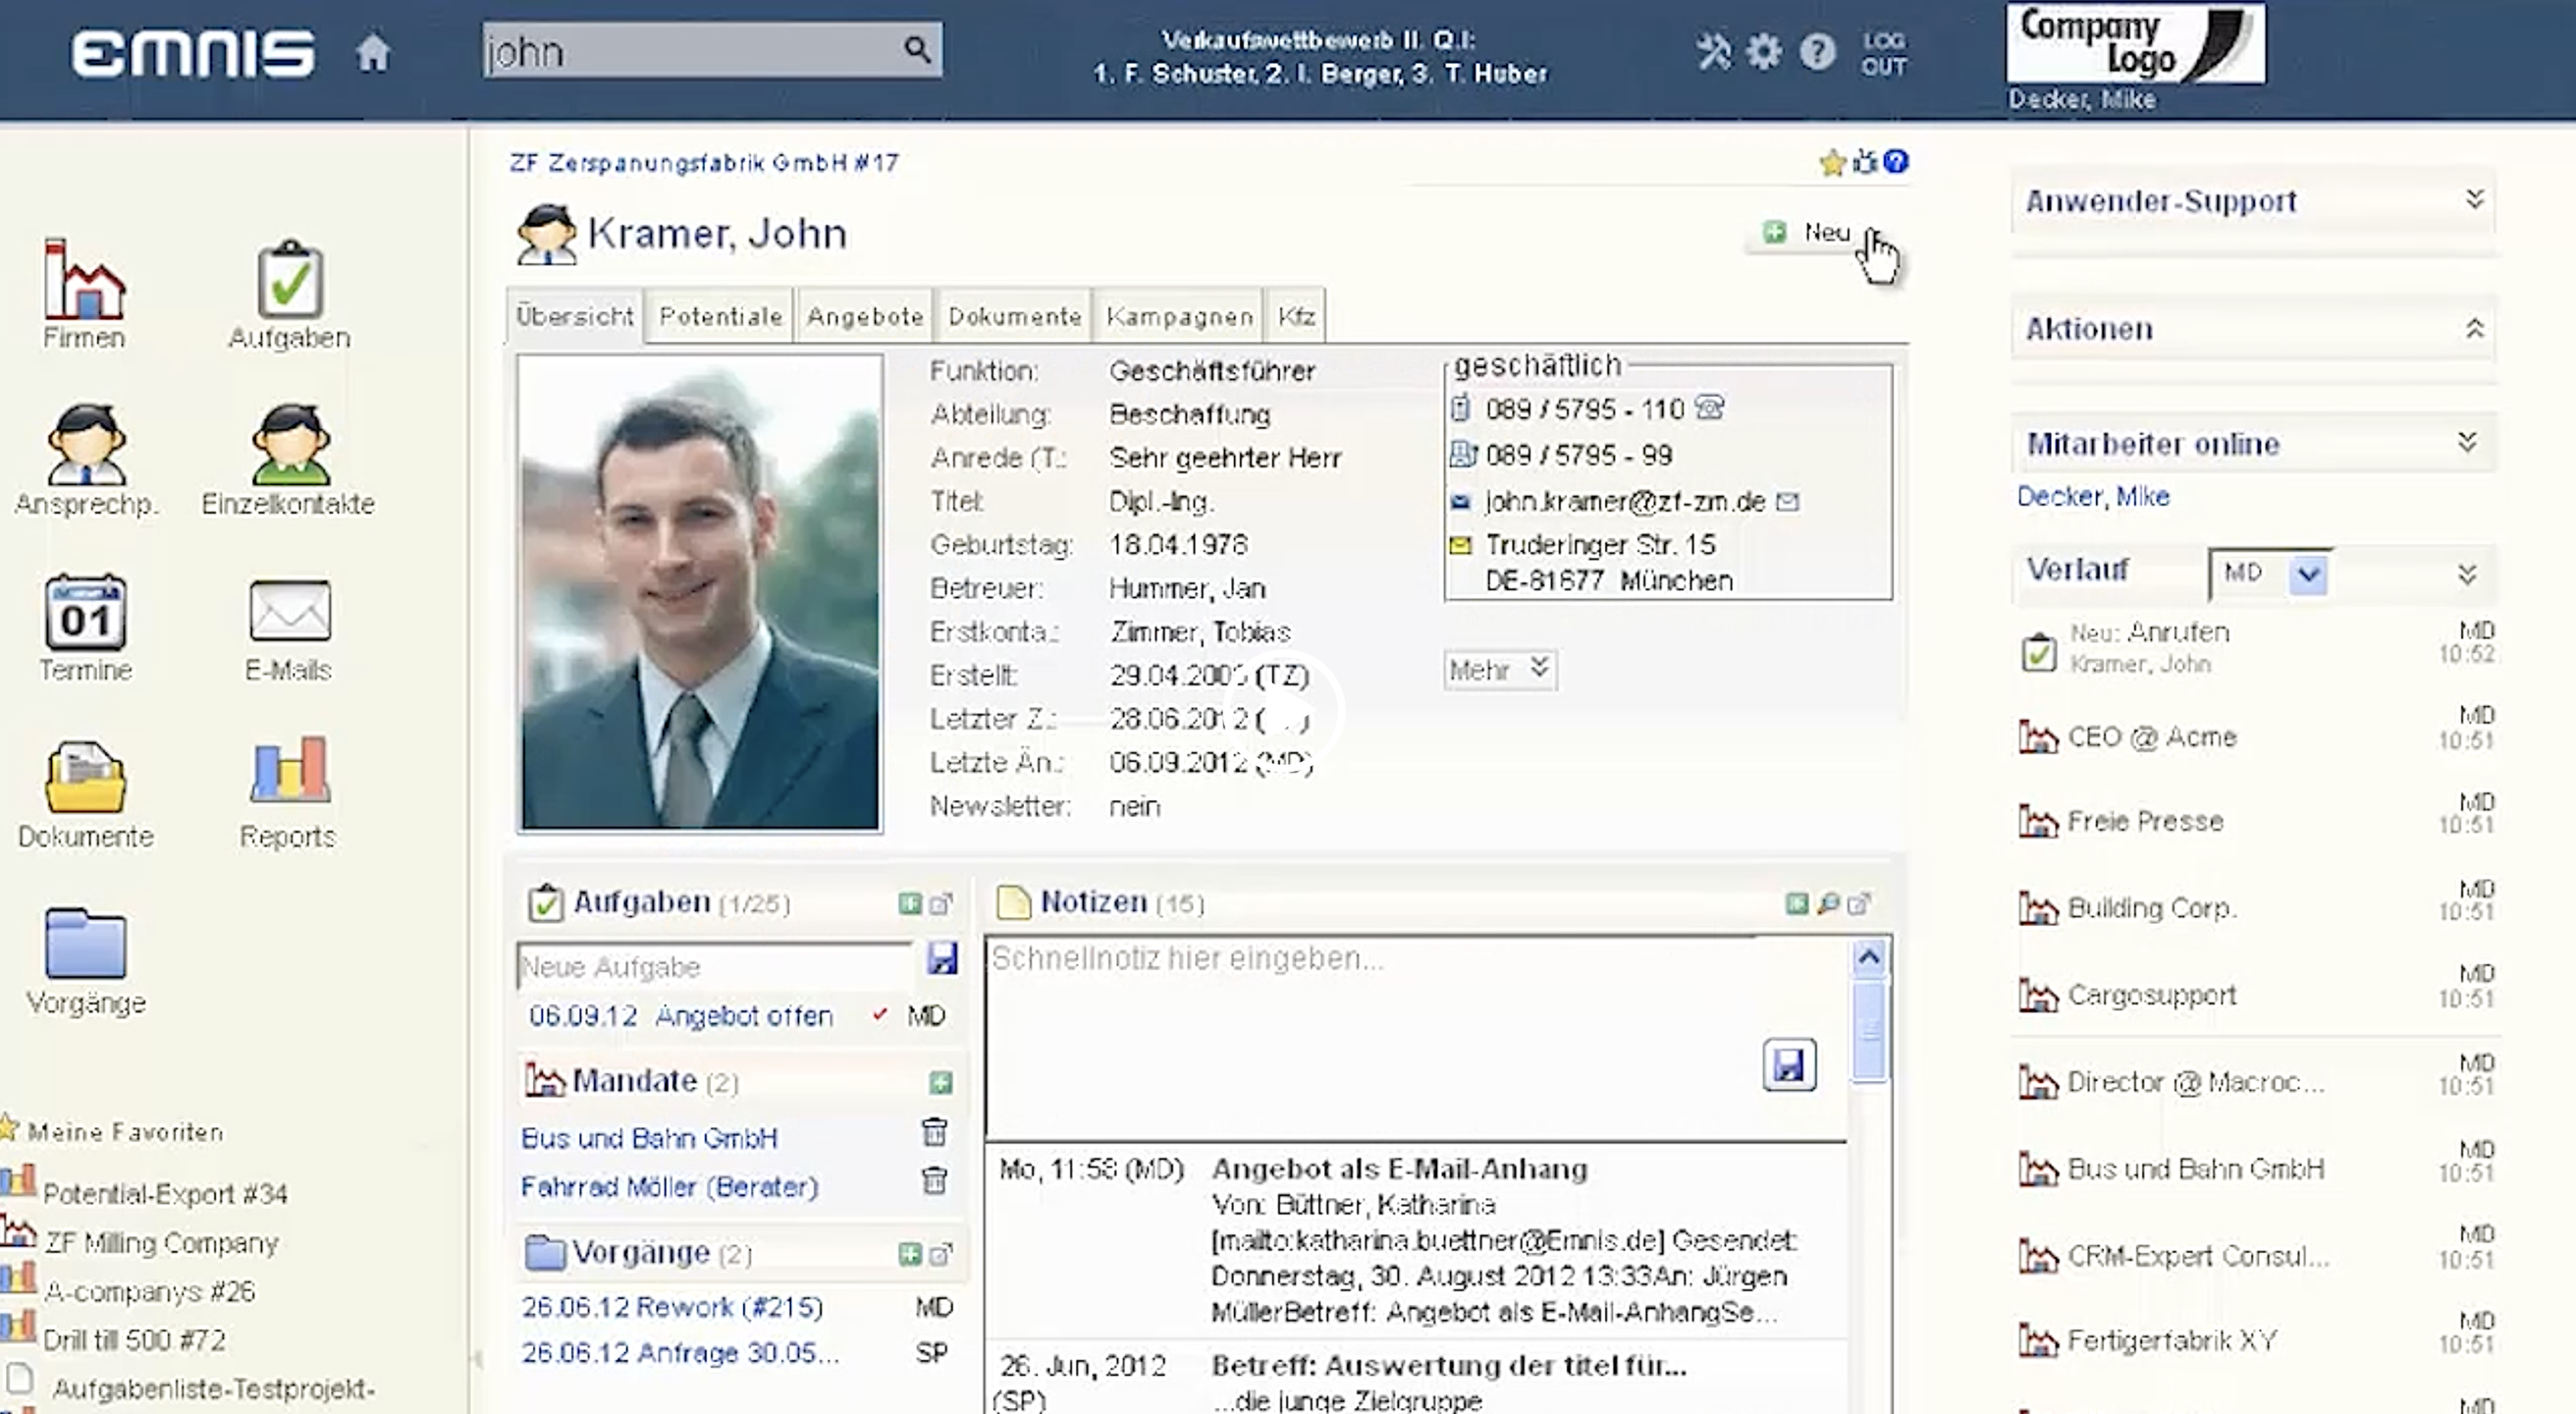Save quick note with floppy disk icon
The width and height of the screenshot is (2576, 1414).
point(1789,1064)
